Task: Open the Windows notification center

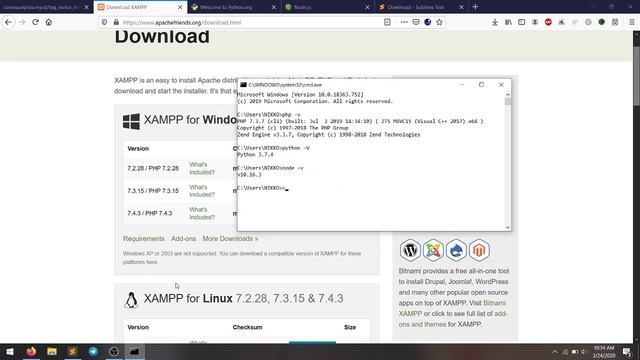Action: click(627, 352)
